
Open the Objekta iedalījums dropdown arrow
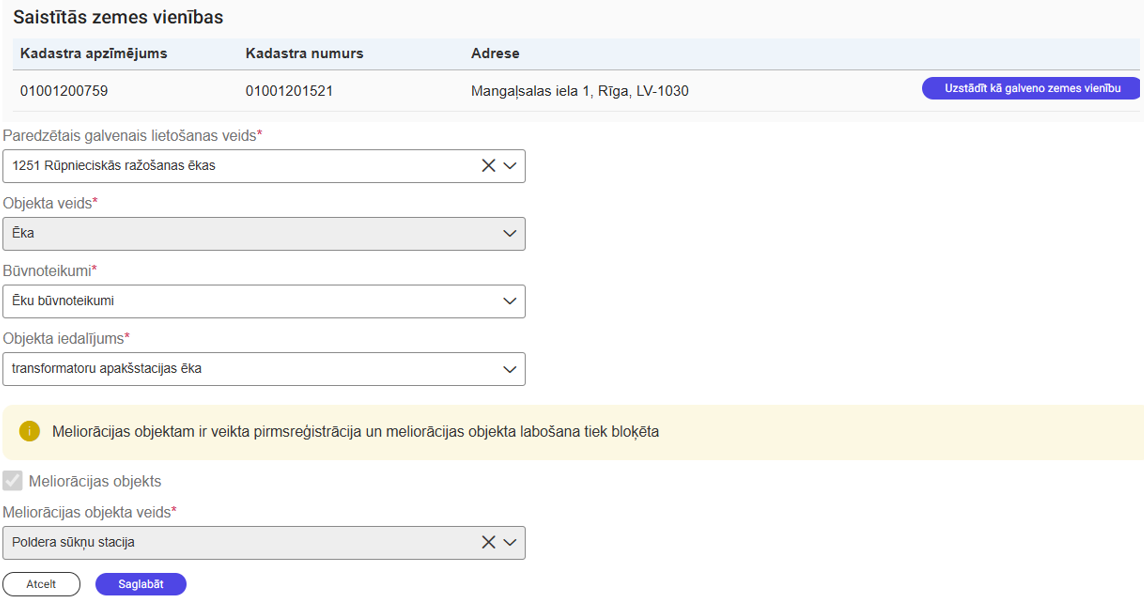pos(510,369)
